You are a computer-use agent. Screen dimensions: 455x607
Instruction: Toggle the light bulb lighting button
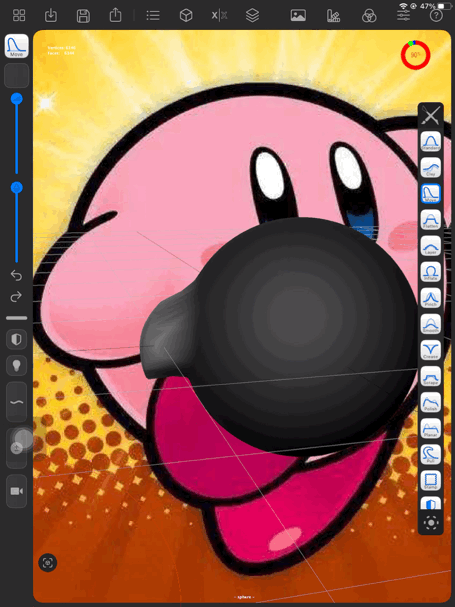click(16, 365)
